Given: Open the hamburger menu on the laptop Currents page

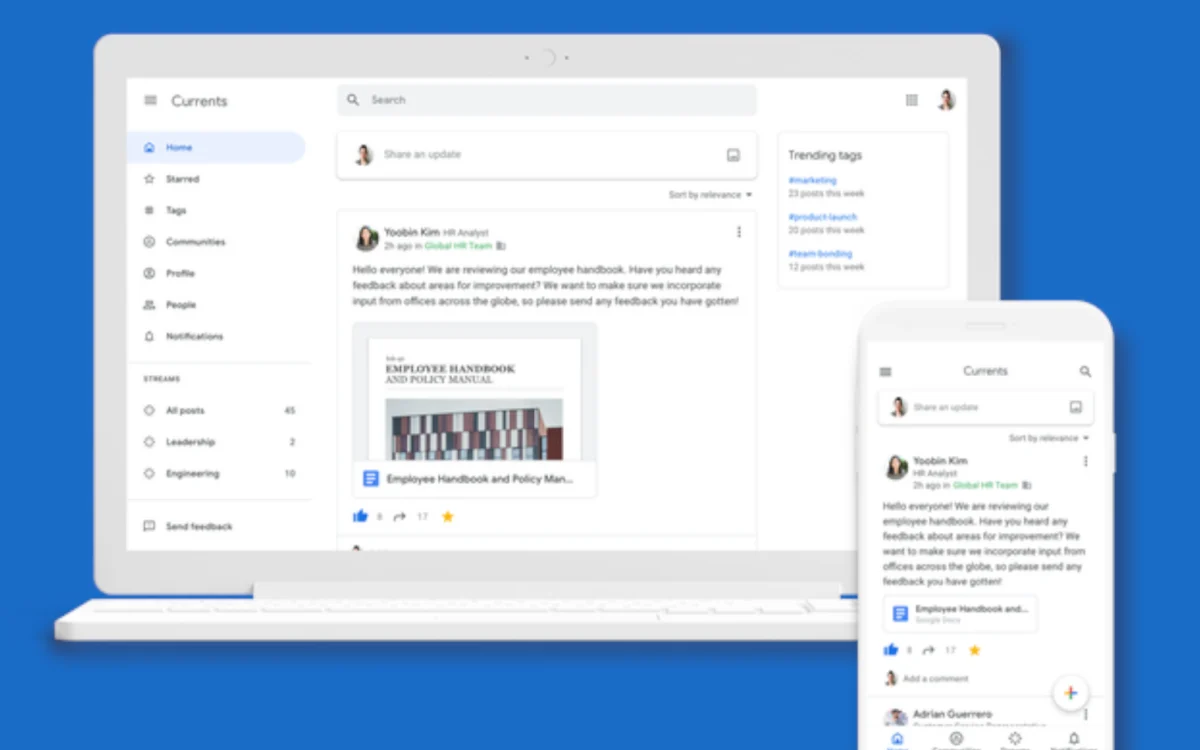Looking at the screenshot, I should [x=151, y=100].
